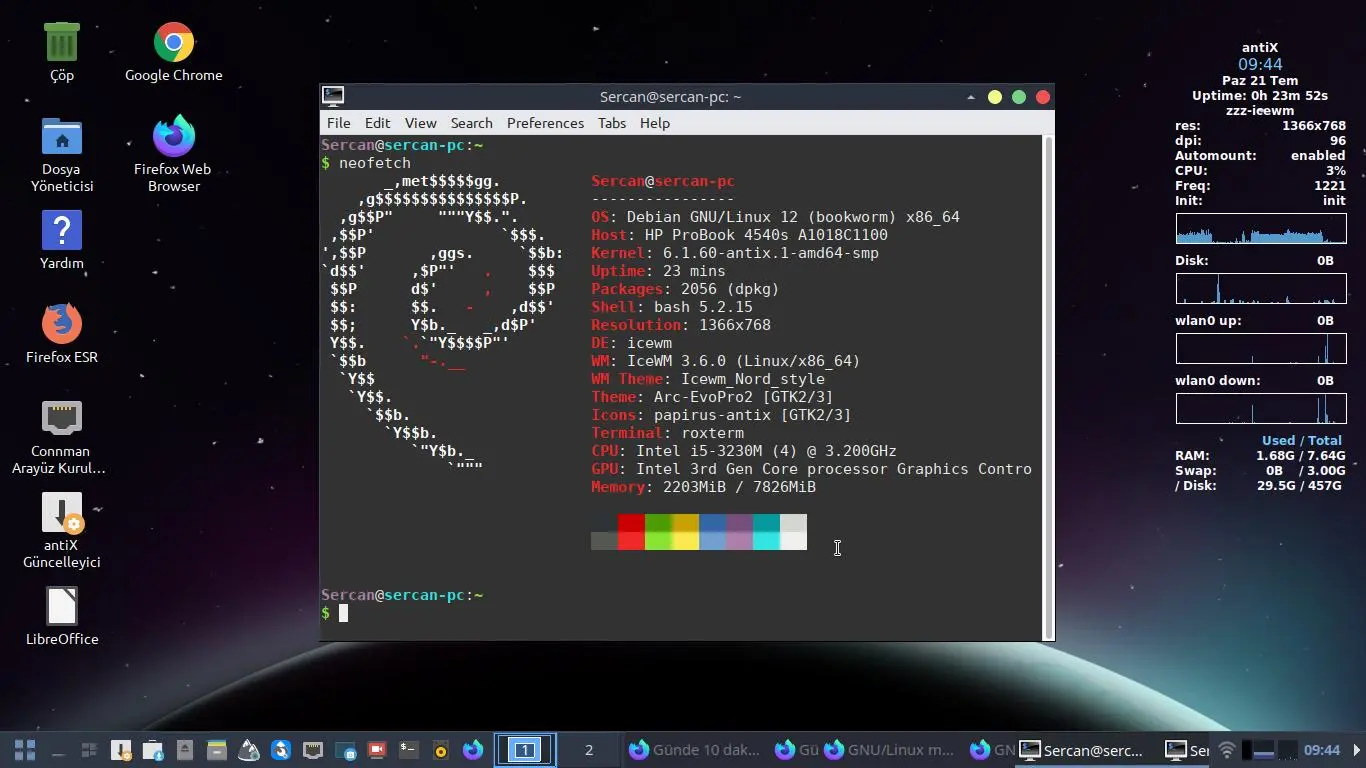
Task: Click the cursor at terminal prompt line
Action: pyautogui.click(x=343, y=613)
